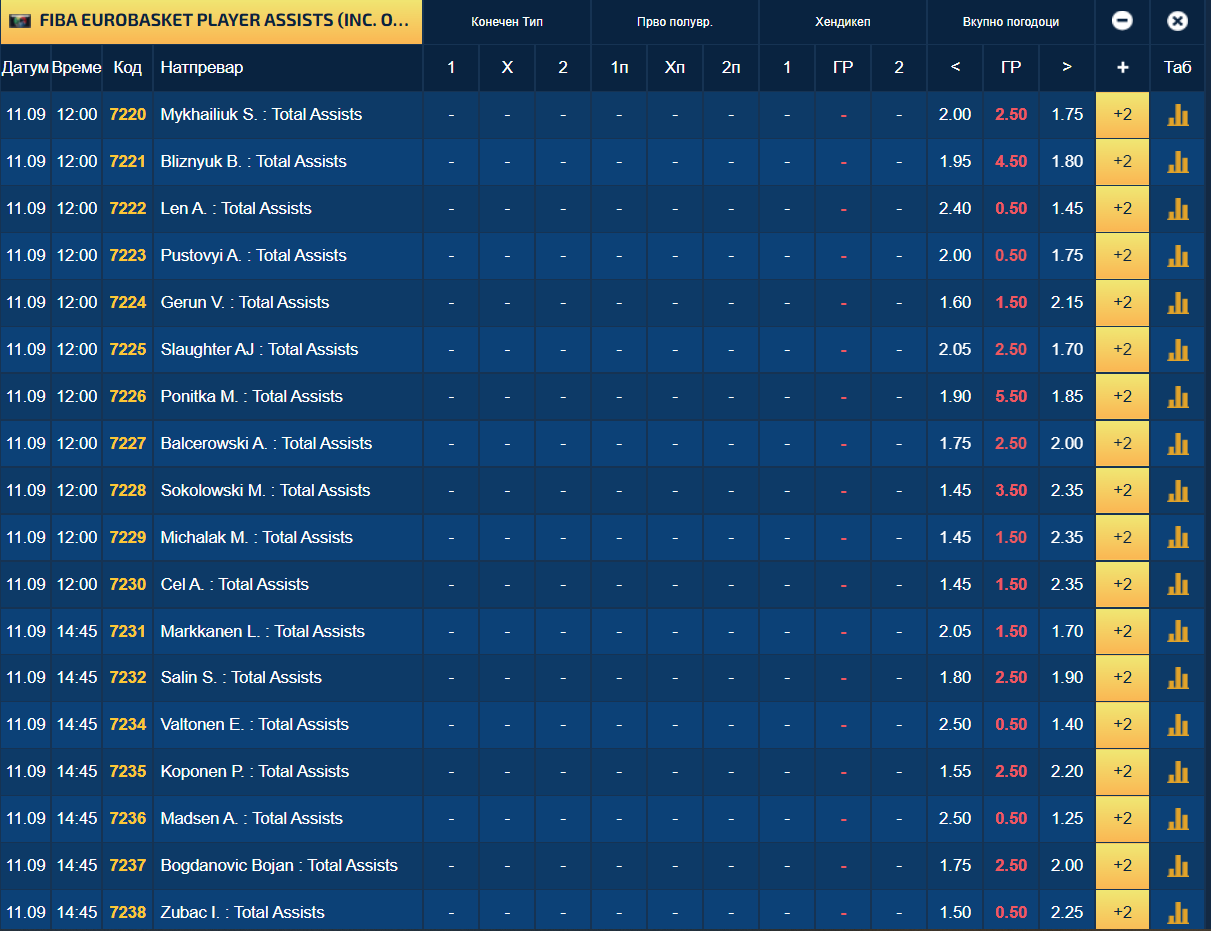Image resolution: width=1211 pixels, height=931 pixels.
Task: Bet under 2.40 odds for Len A.
Action: pos(955,209)
